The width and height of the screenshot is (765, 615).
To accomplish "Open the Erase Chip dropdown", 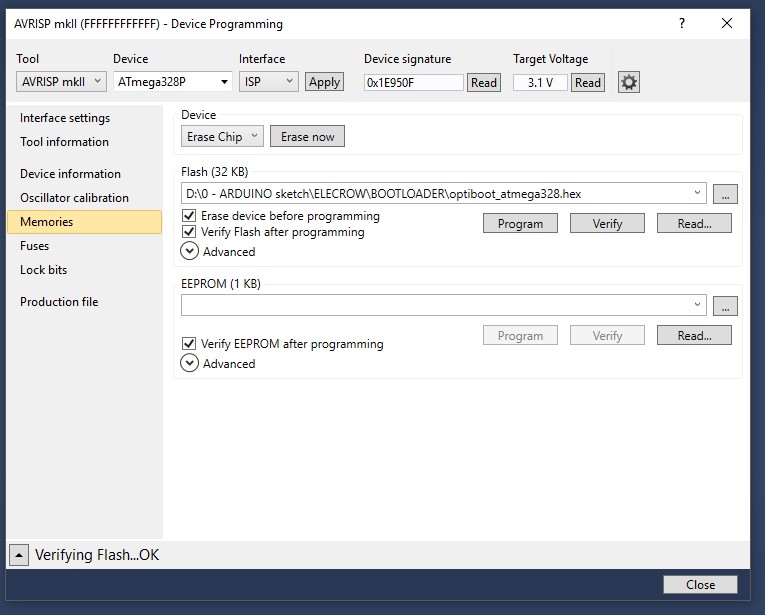I will [x=222, y=137].
